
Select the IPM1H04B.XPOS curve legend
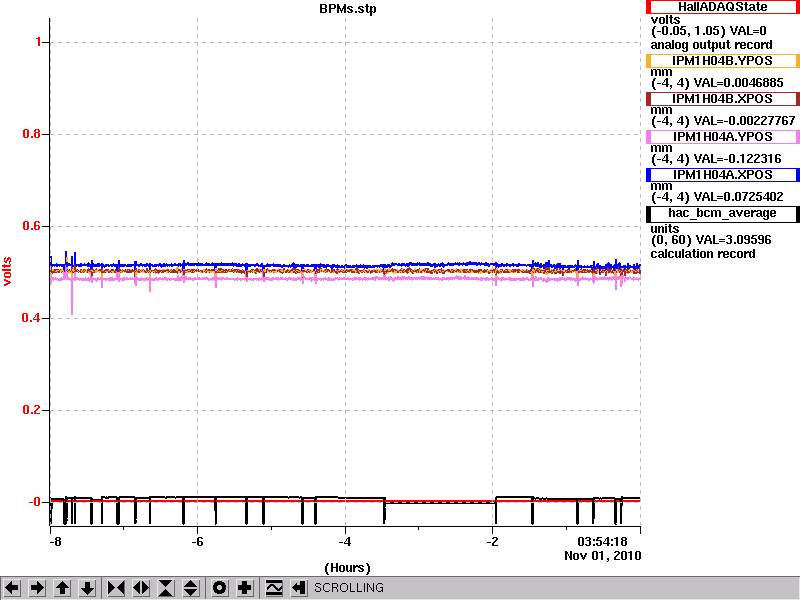(x=722, y=99)
